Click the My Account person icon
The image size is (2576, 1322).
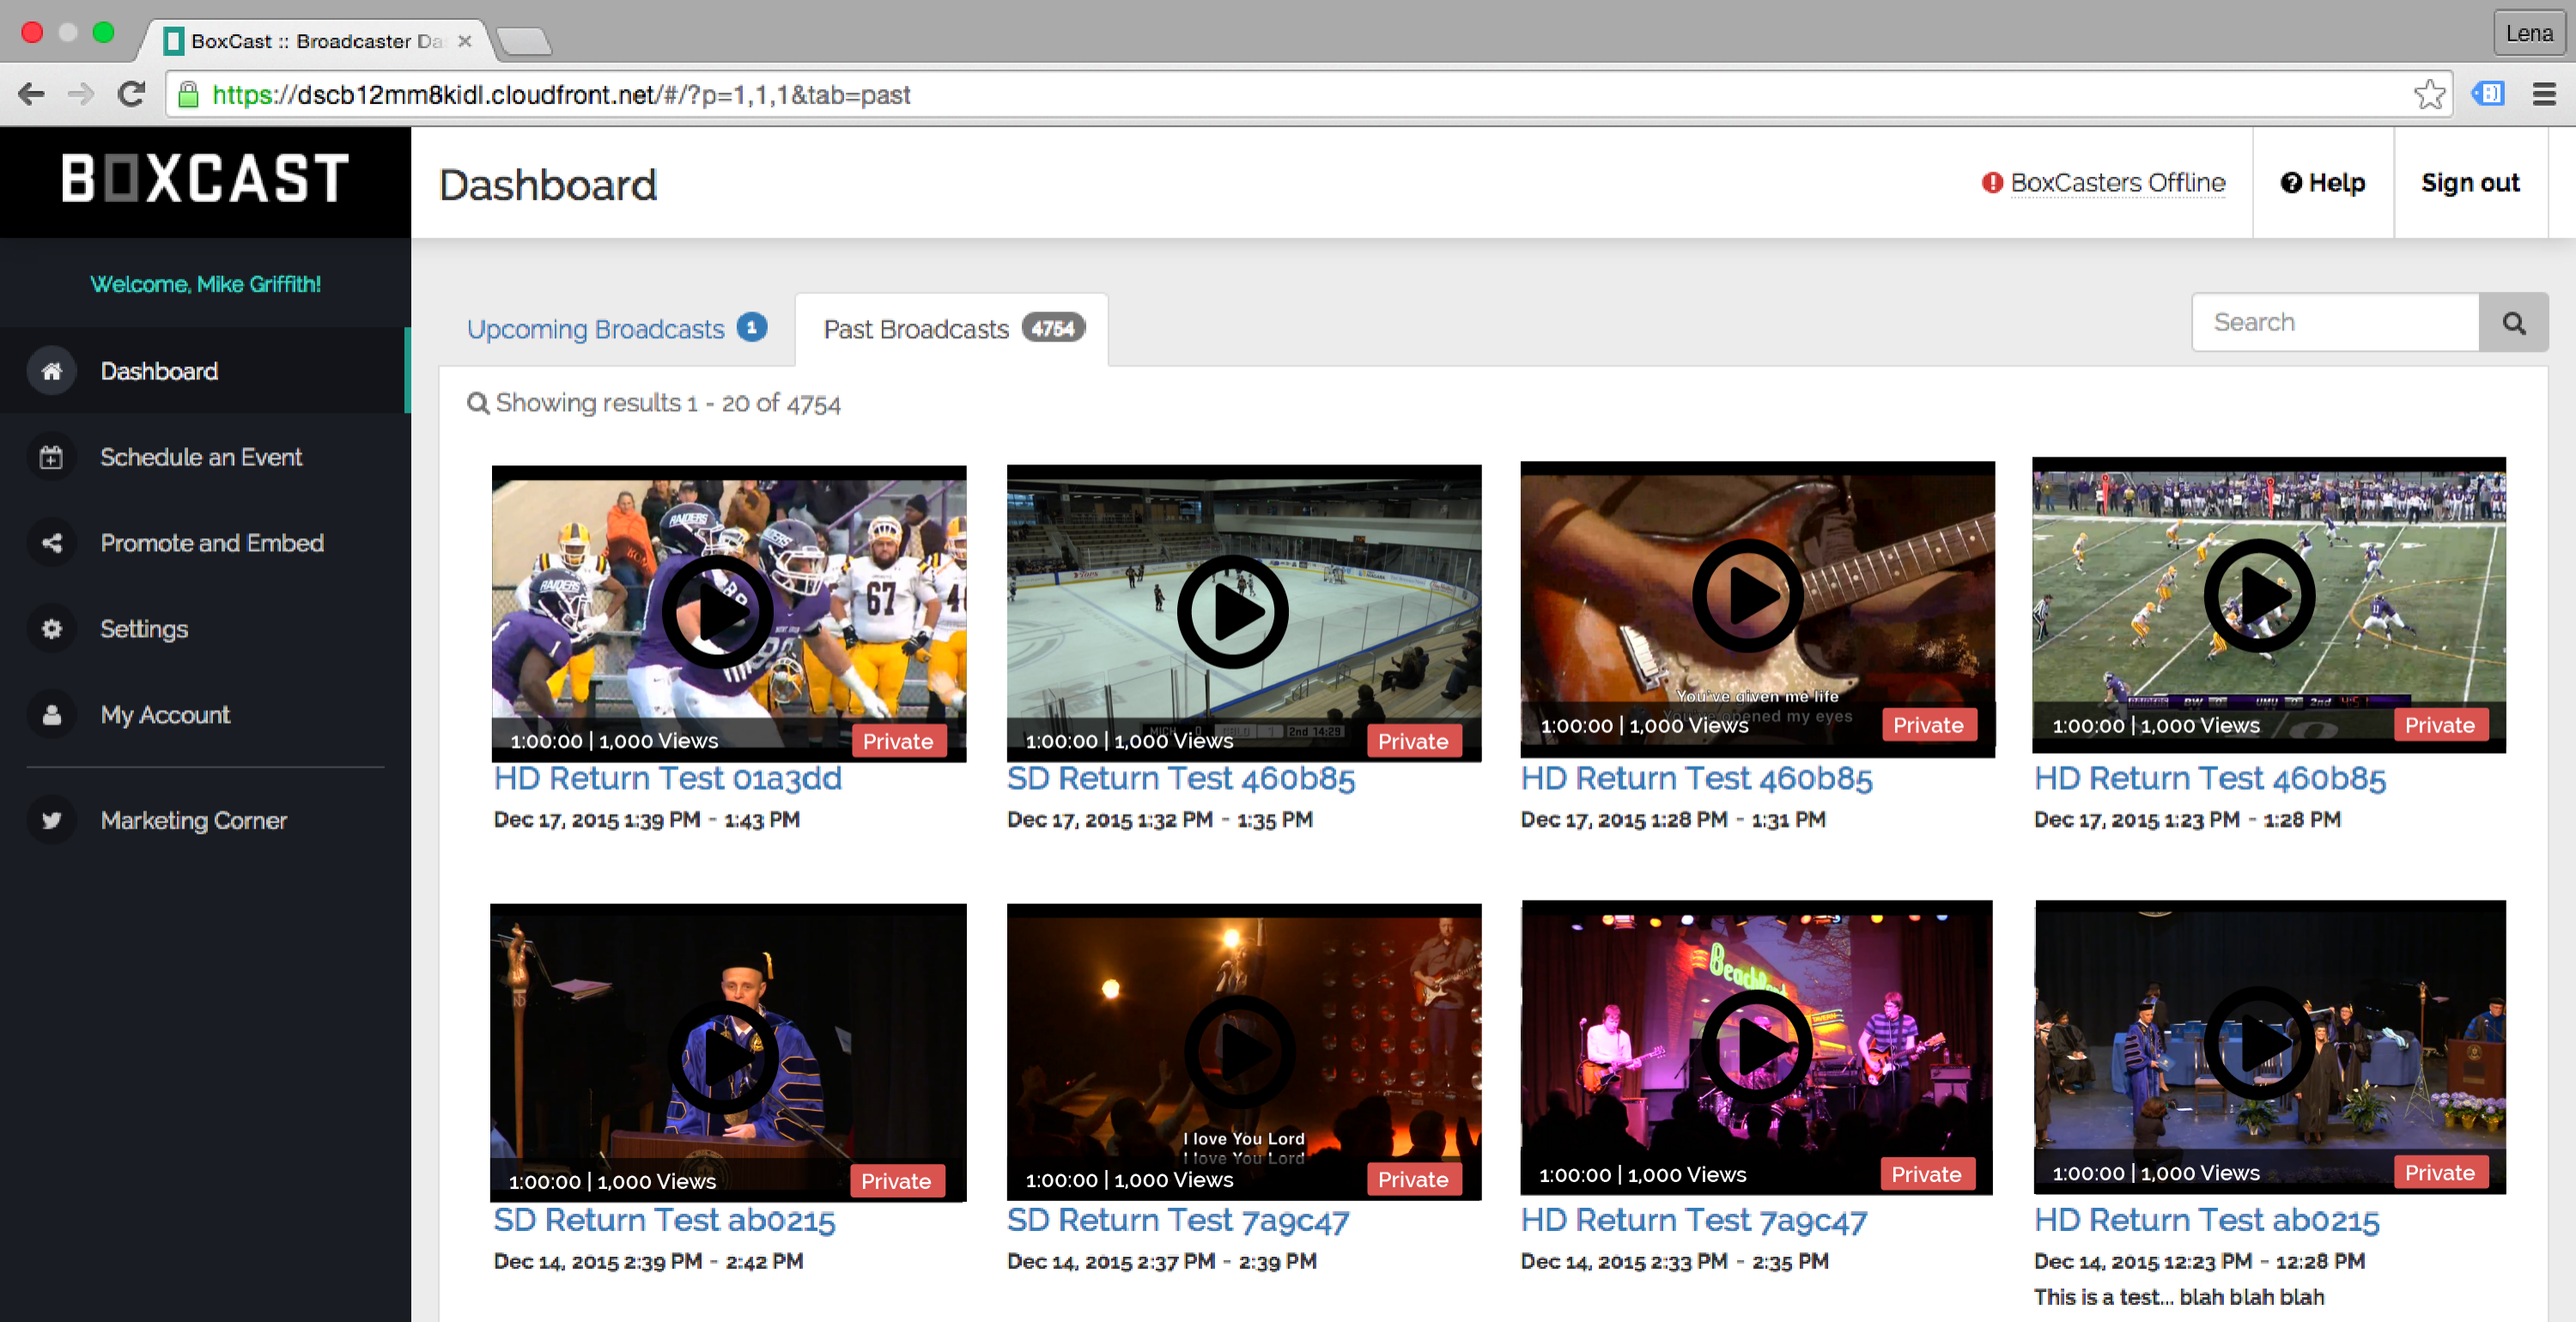52,715
